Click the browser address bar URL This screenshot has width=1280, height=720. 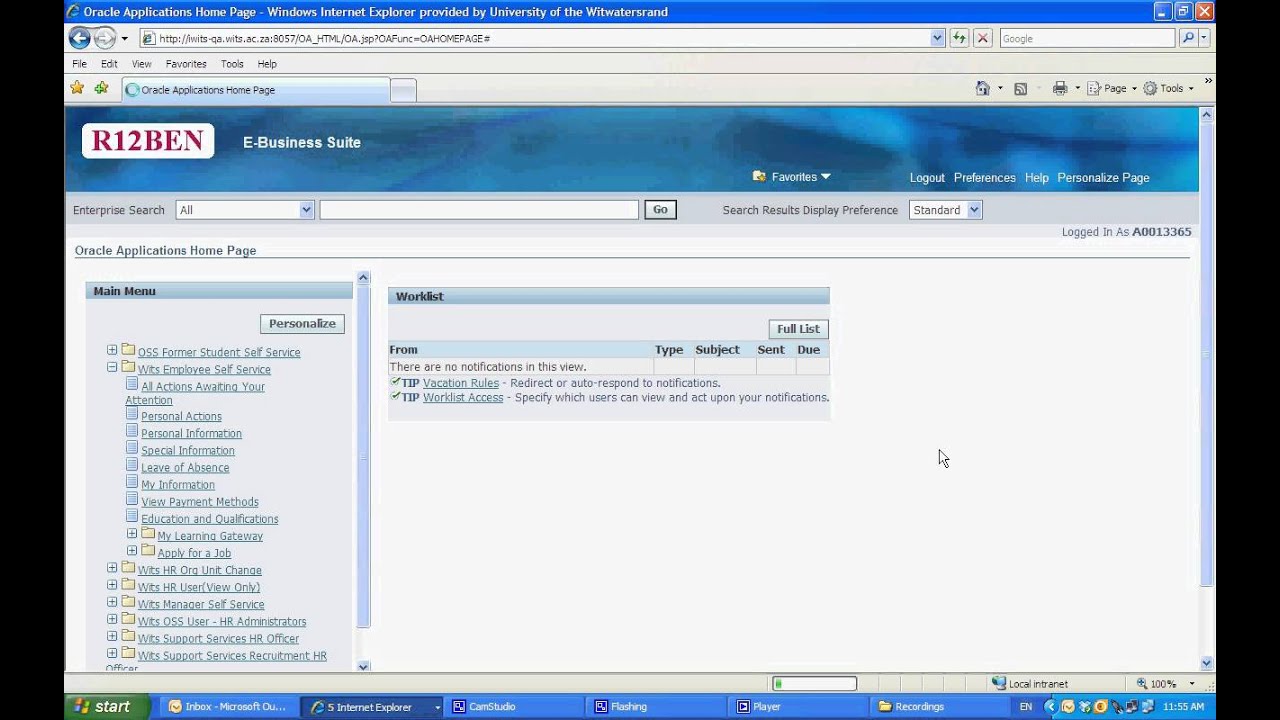click(x=534, y=38)
